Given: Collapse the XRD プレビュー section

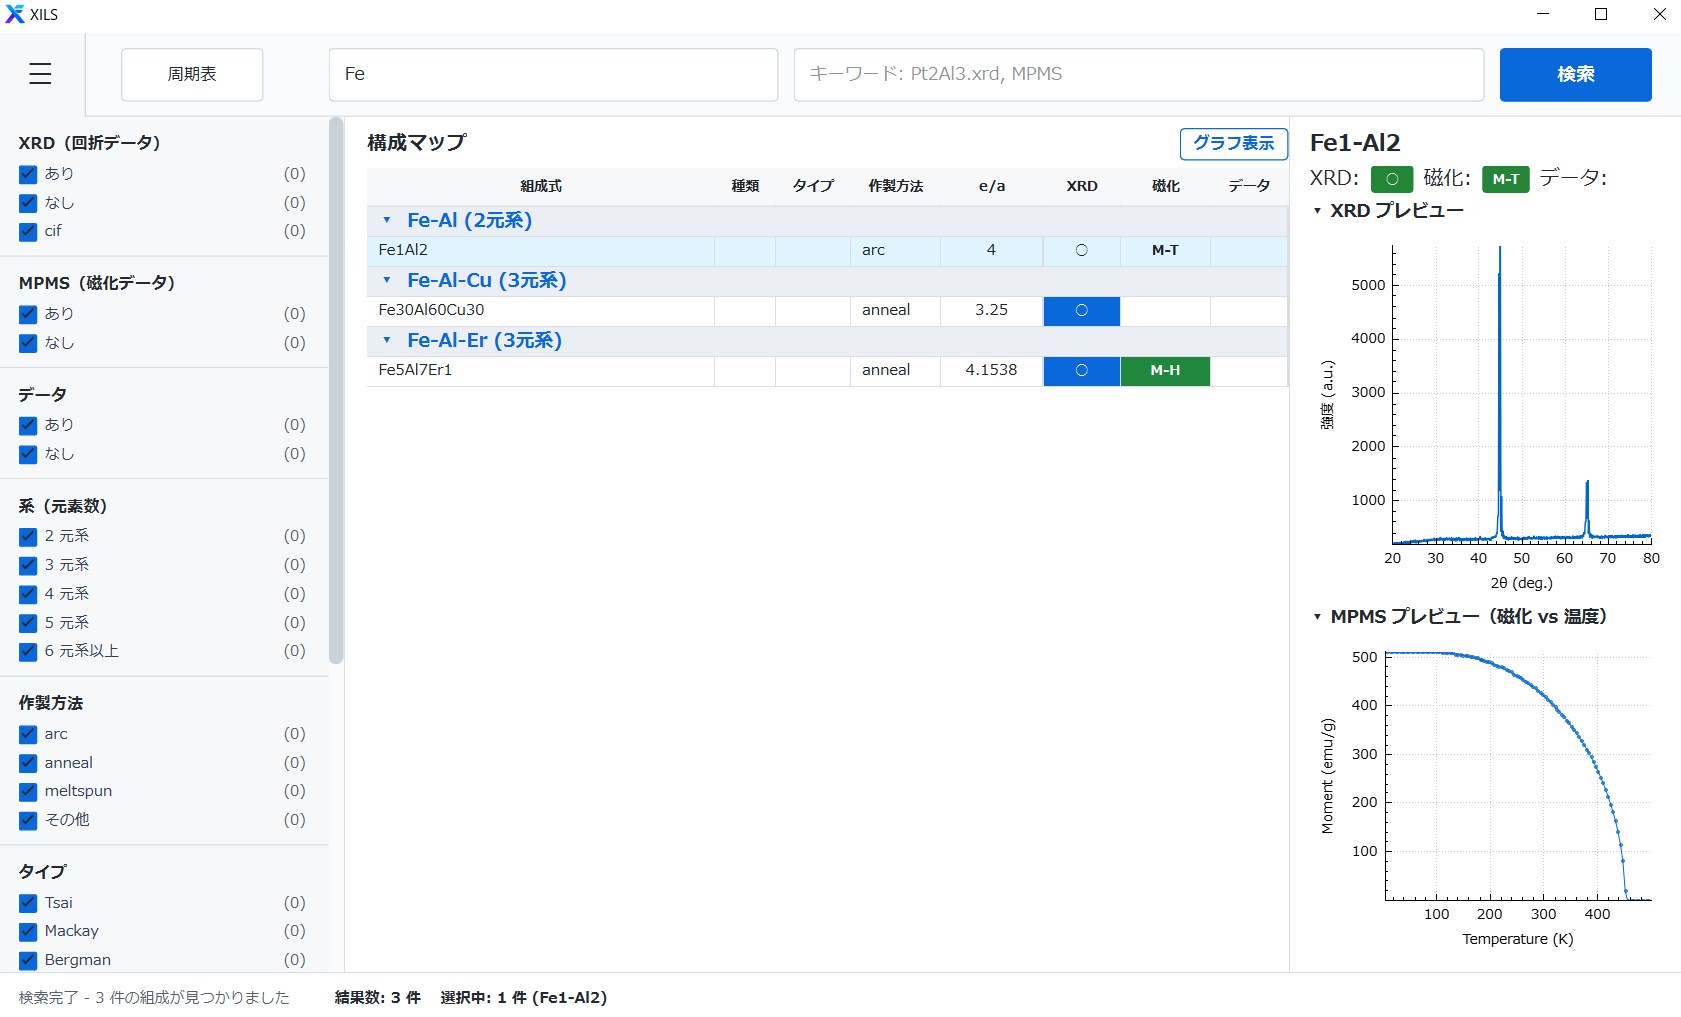Looking at the screenshot, I should tap(1317, 211).
